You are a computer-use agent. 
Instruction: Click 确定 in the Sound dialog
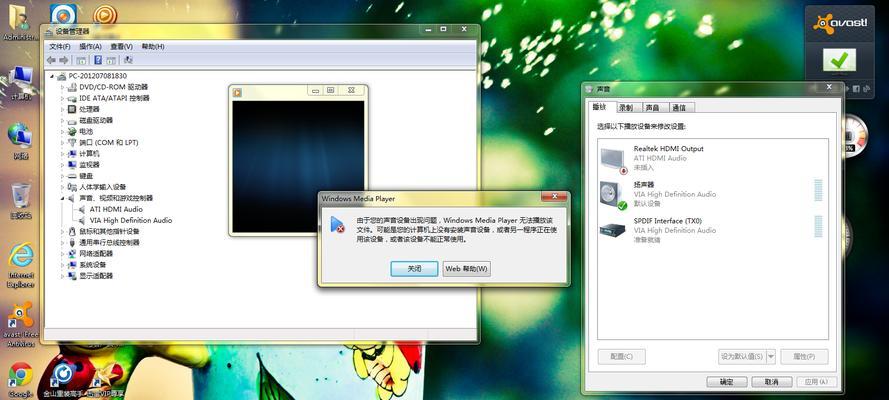click(x=726, y=382)
